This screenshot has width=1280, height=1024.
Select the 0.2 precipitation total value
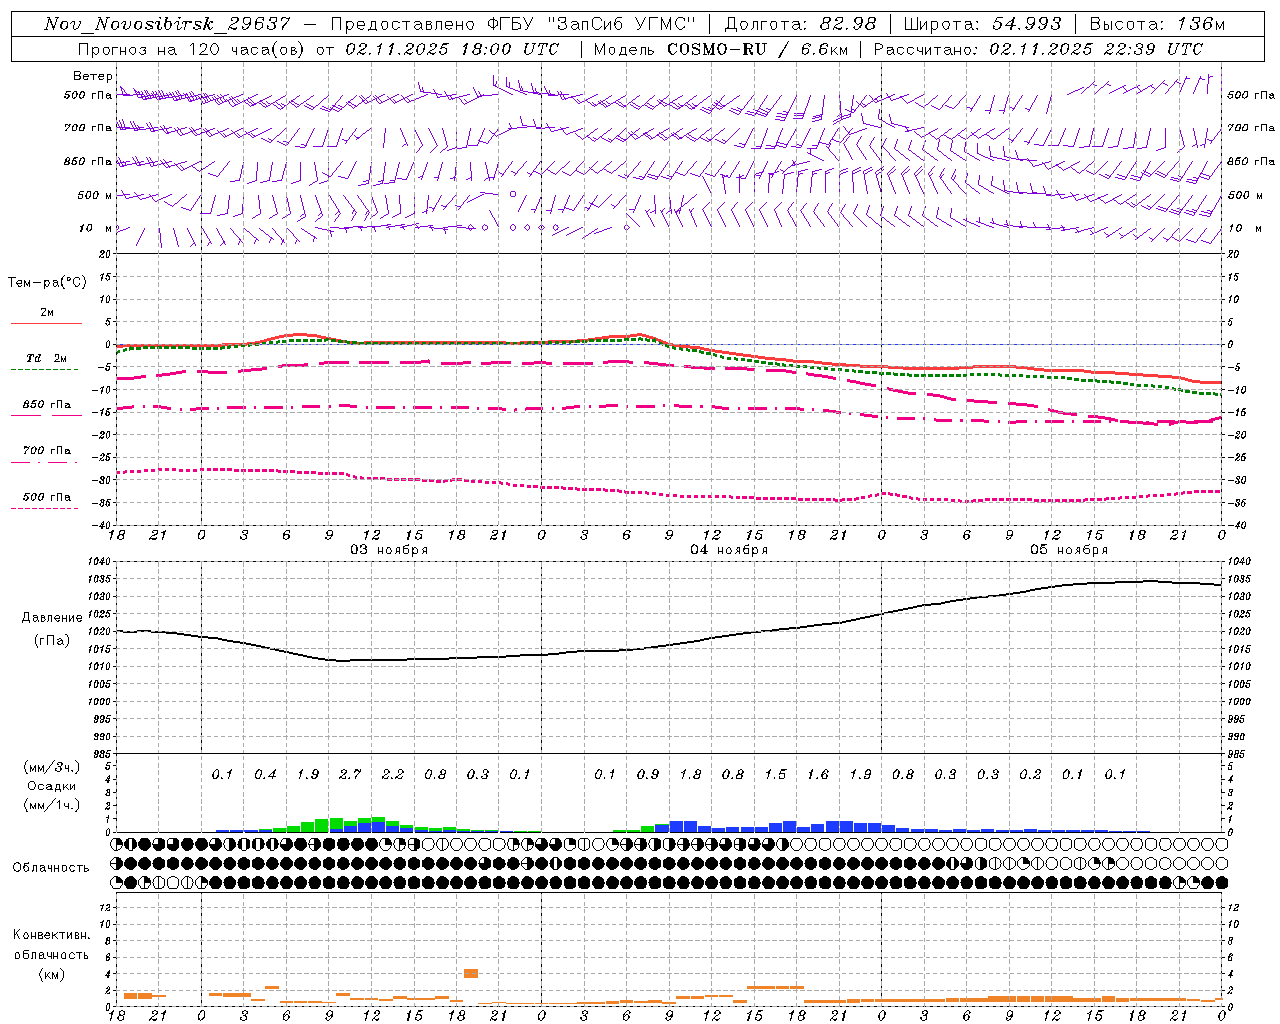click(1030, 775)
